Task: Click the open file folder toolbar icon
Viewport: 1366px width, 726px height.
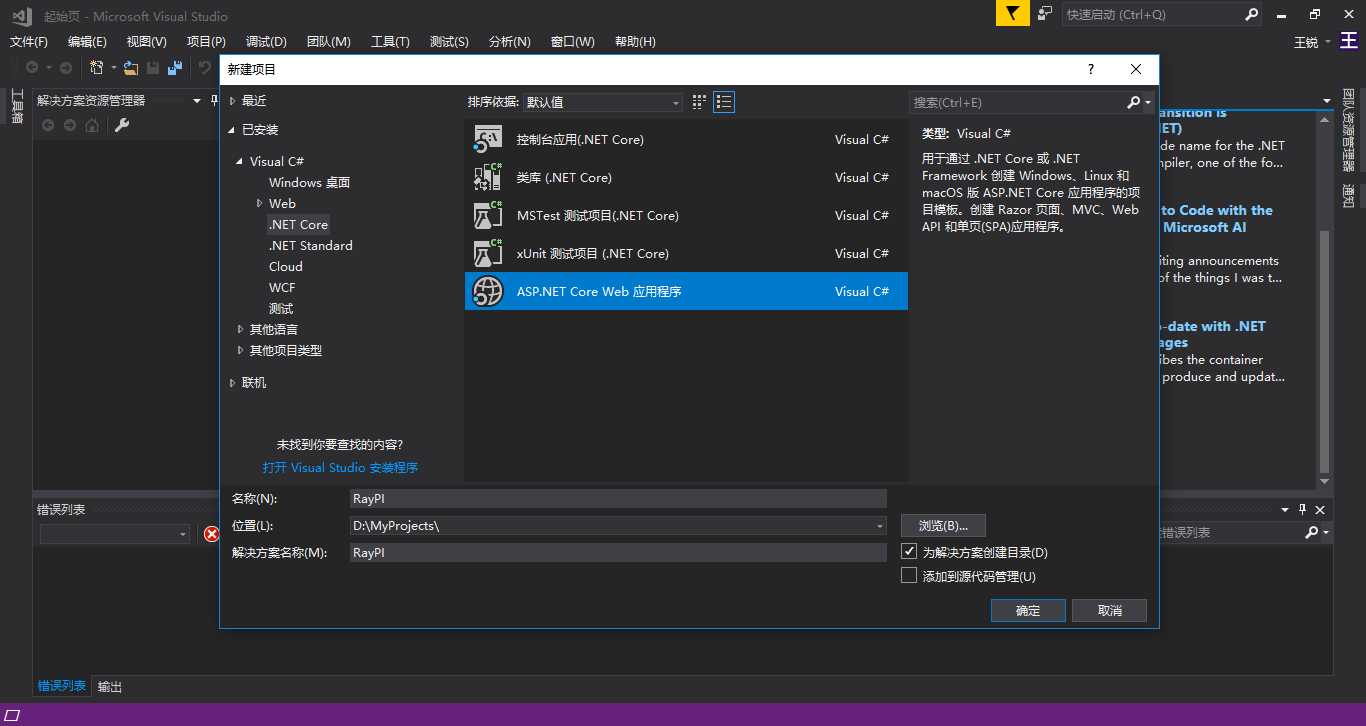Action: (131, 68)
